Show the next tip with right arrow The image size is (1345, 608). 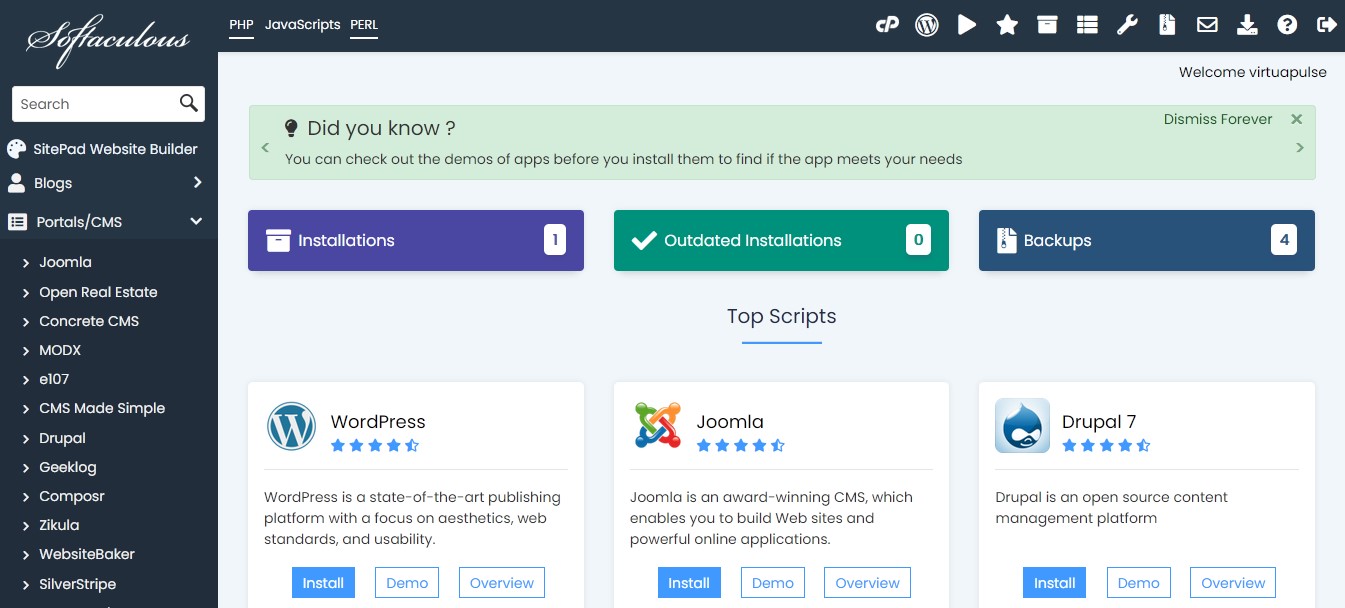tap(1300, 148)
